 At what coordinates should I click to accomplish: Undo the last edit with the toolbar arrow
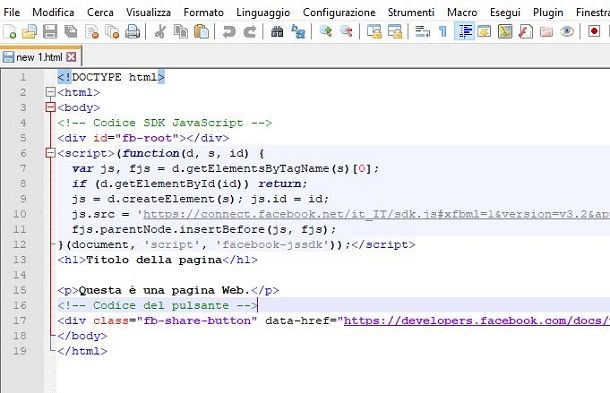229,32
